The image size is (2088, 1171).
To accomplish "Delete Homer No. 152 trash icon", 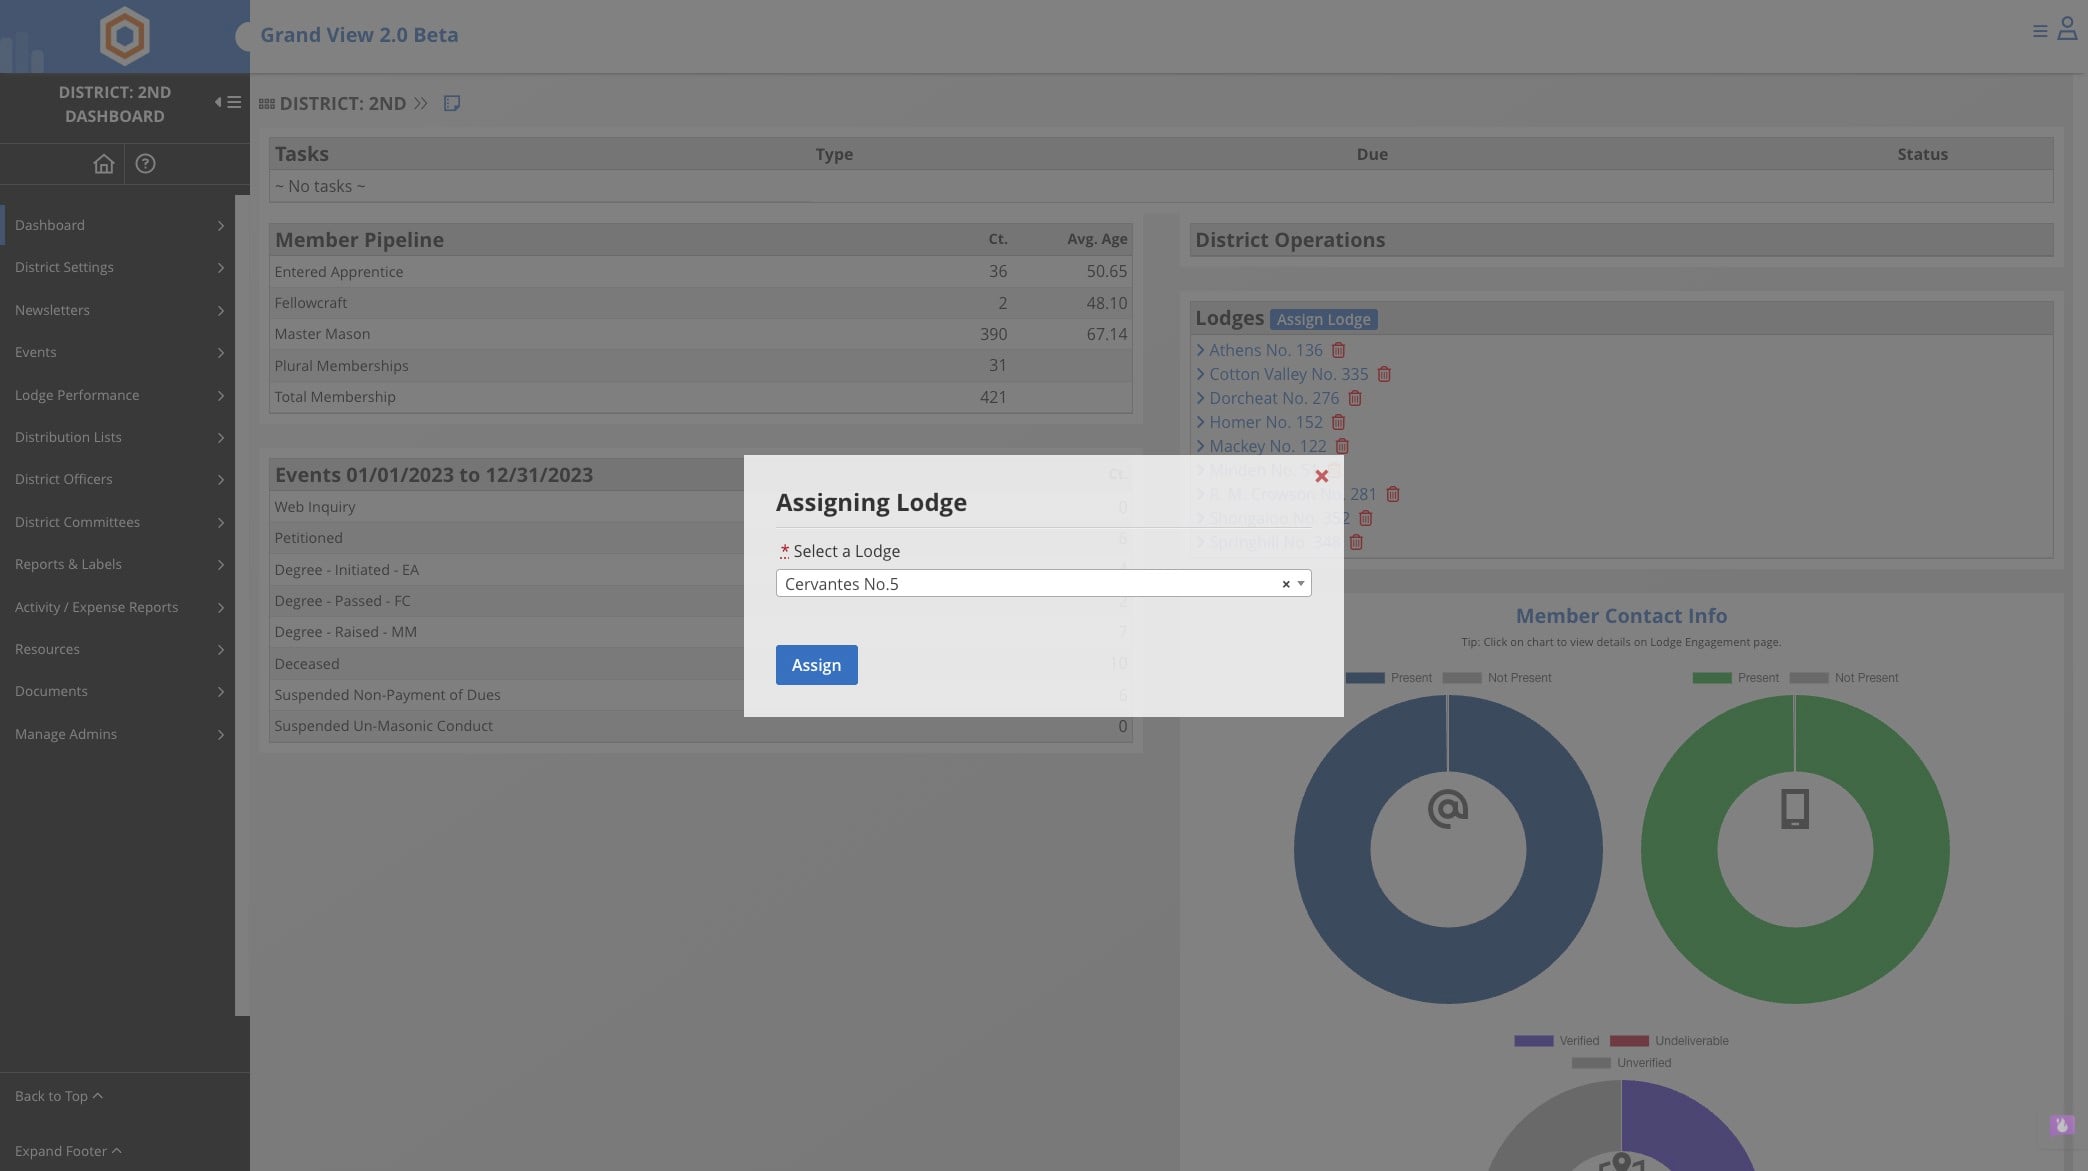I will [x=1338, y=422].
